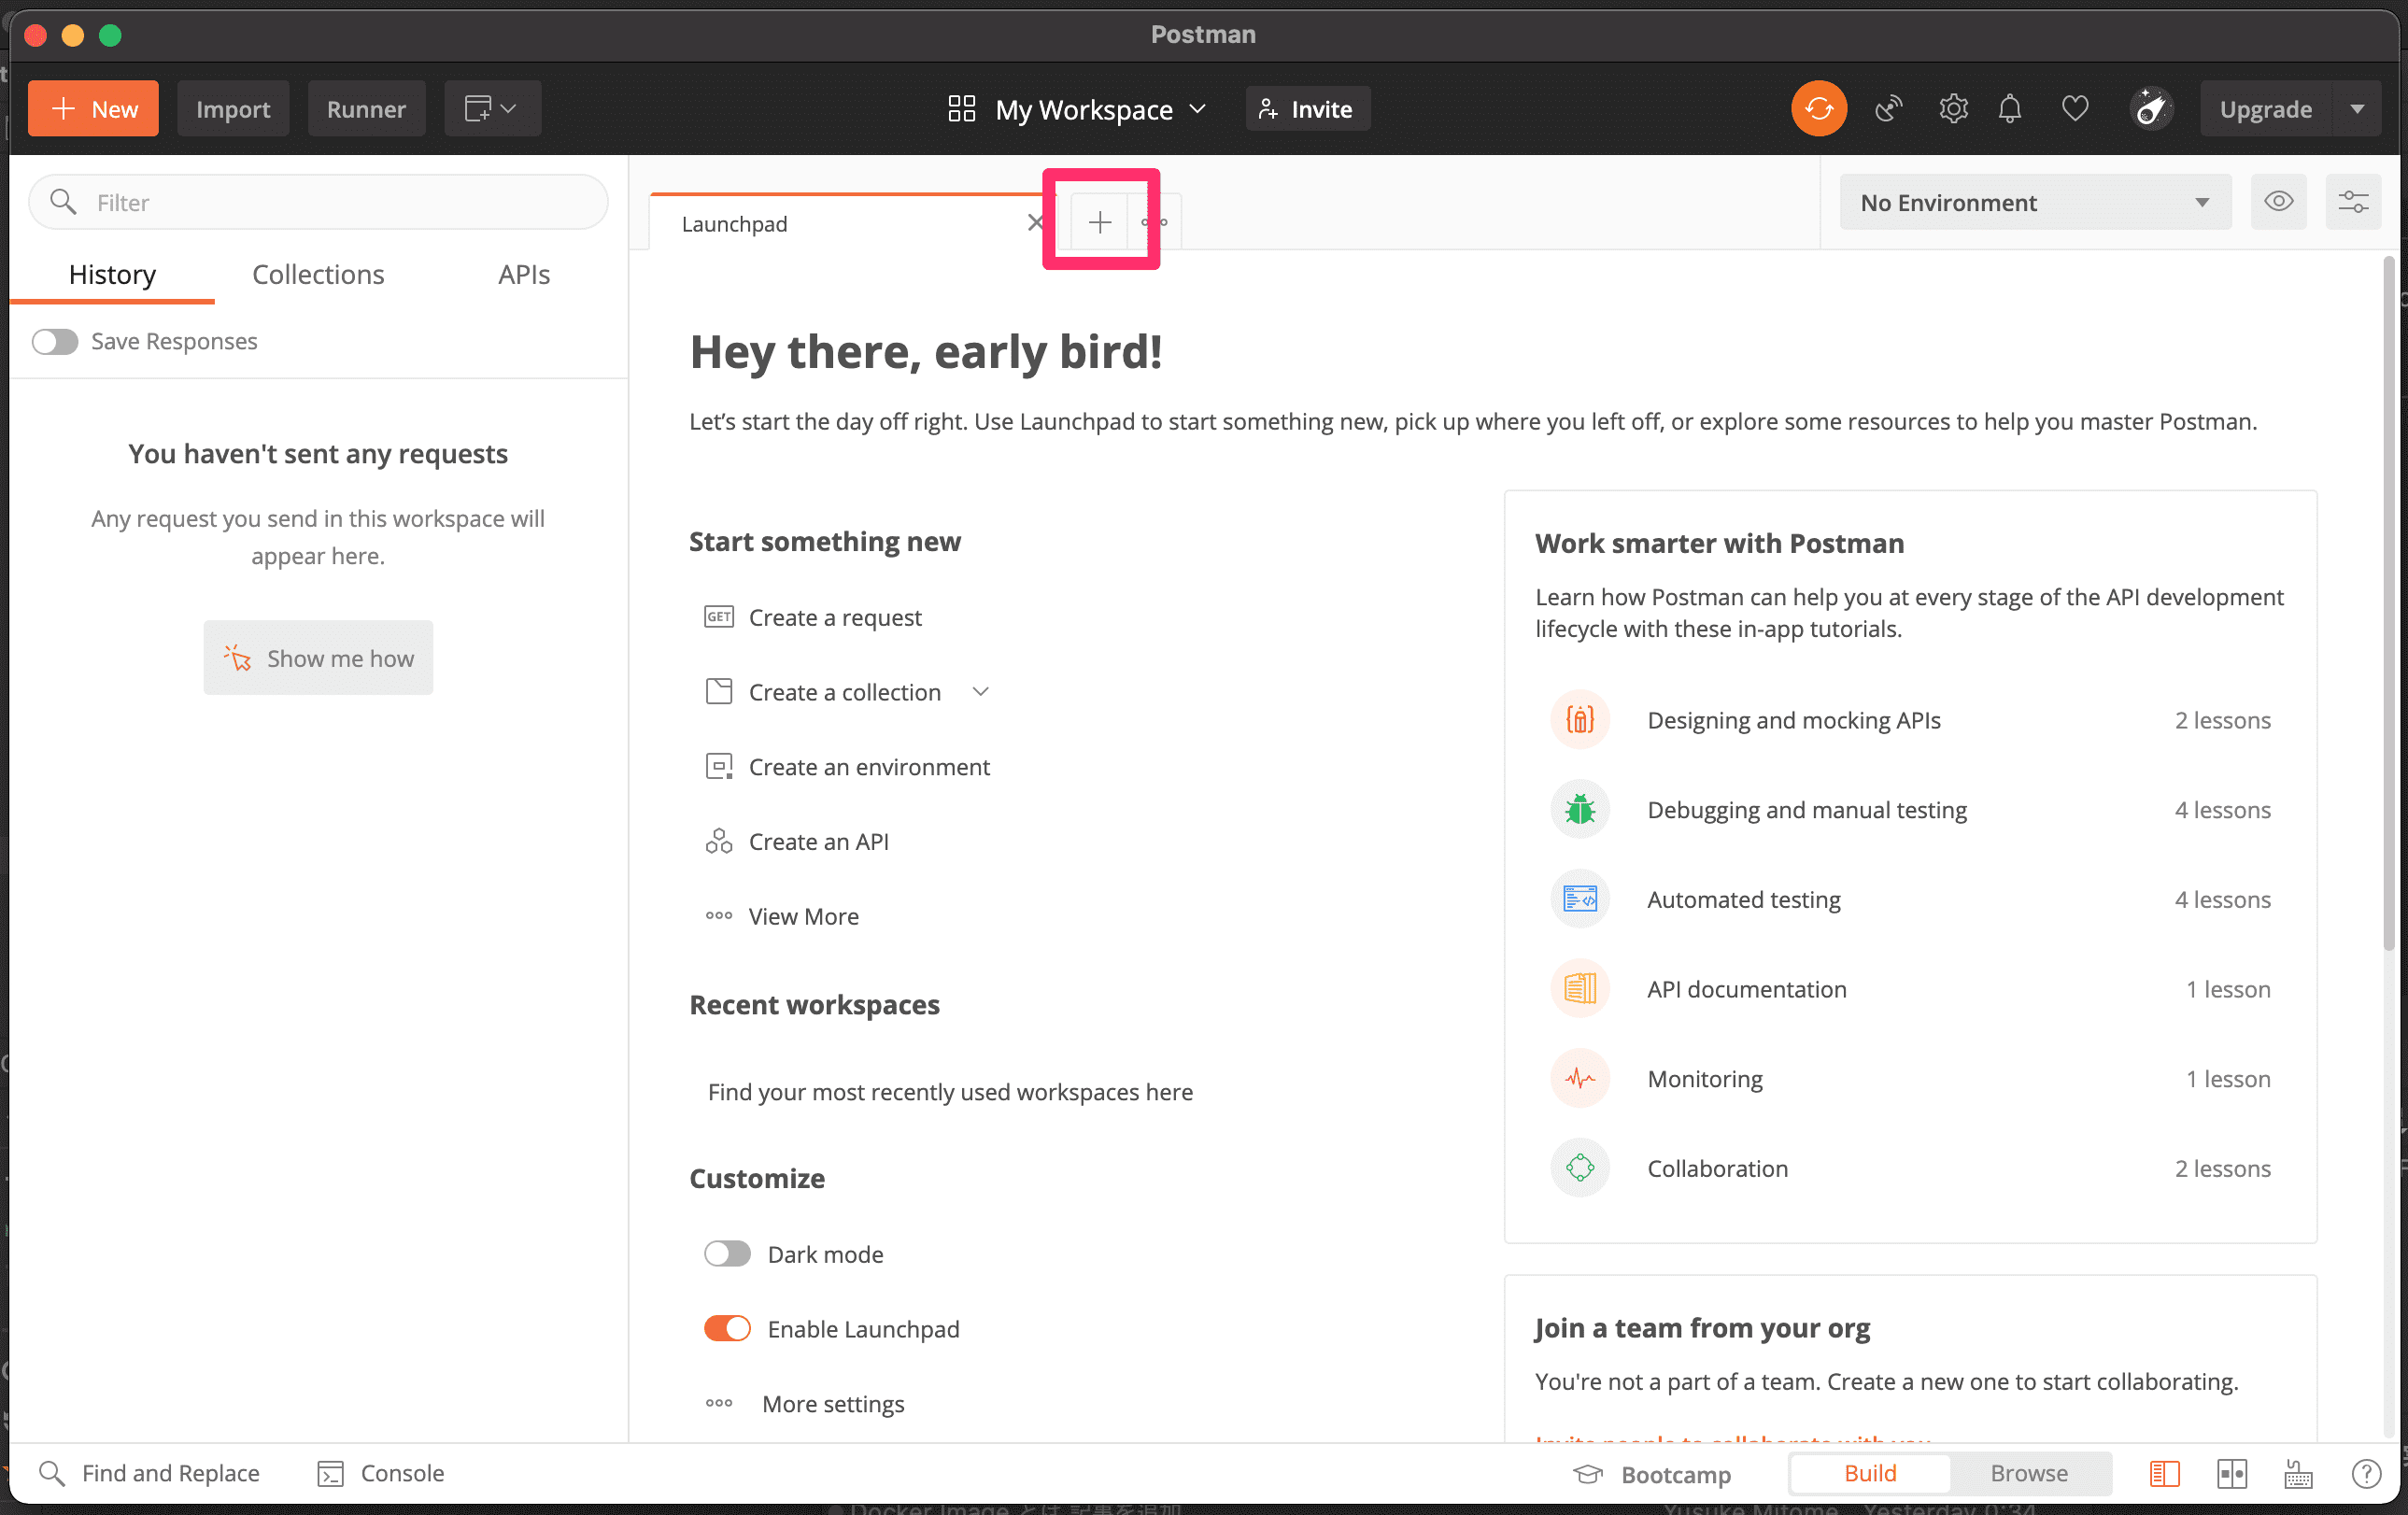The height and width of the screenshot is (1515, 2408).
Task: Disable the Enable Launchpad toggle
Action: click(x=727, y=1328)
